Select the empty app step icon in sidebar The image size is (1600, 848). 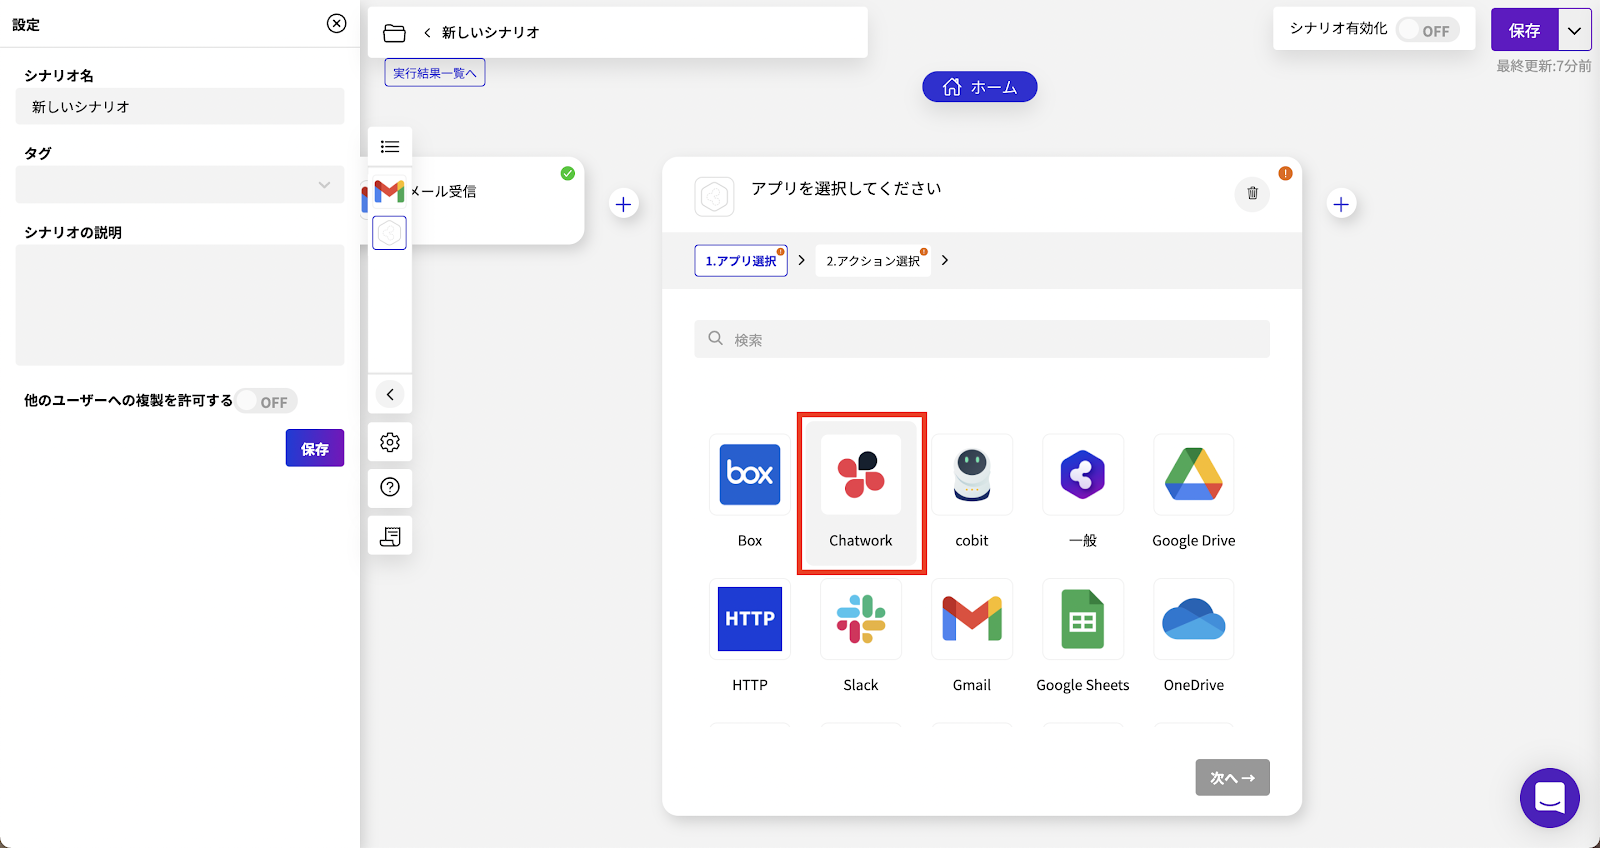point(389,233)
